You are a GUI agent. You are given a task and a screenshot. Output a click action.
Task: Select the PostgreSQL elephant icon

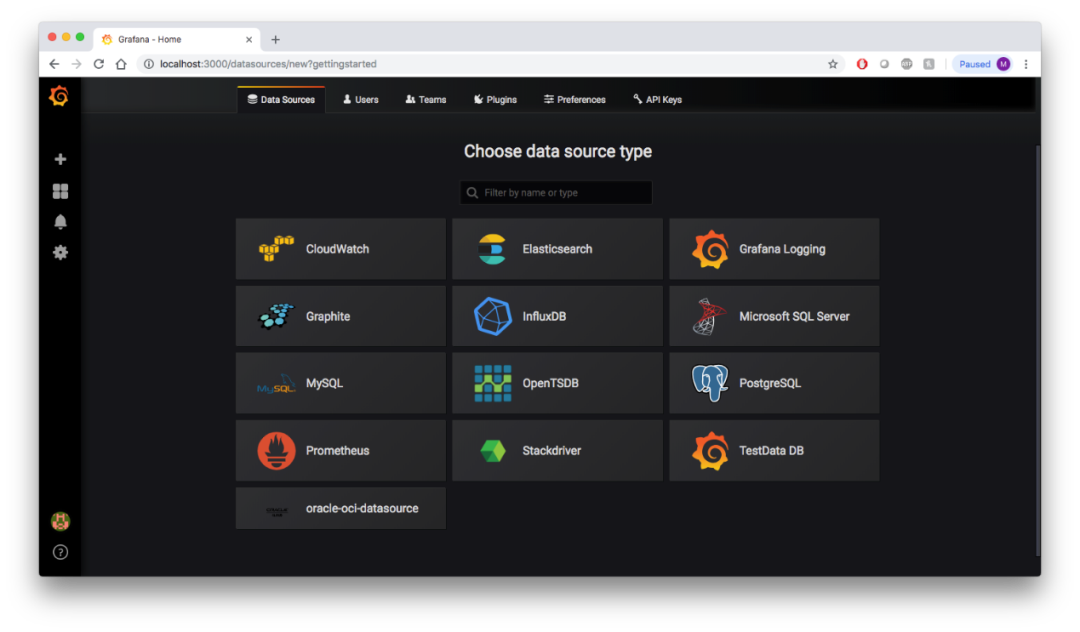point(710,383)
